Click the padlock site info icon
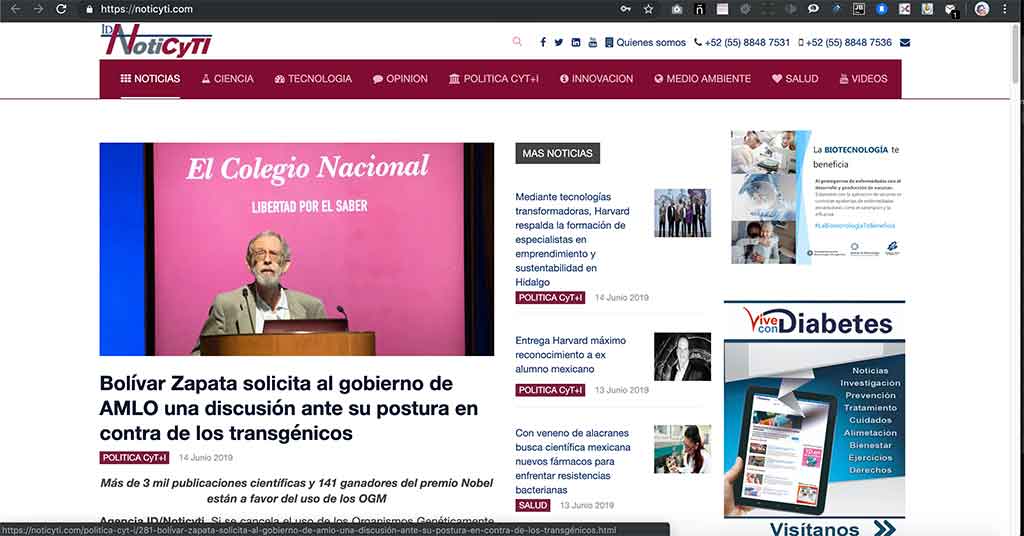 pos(90,9)
